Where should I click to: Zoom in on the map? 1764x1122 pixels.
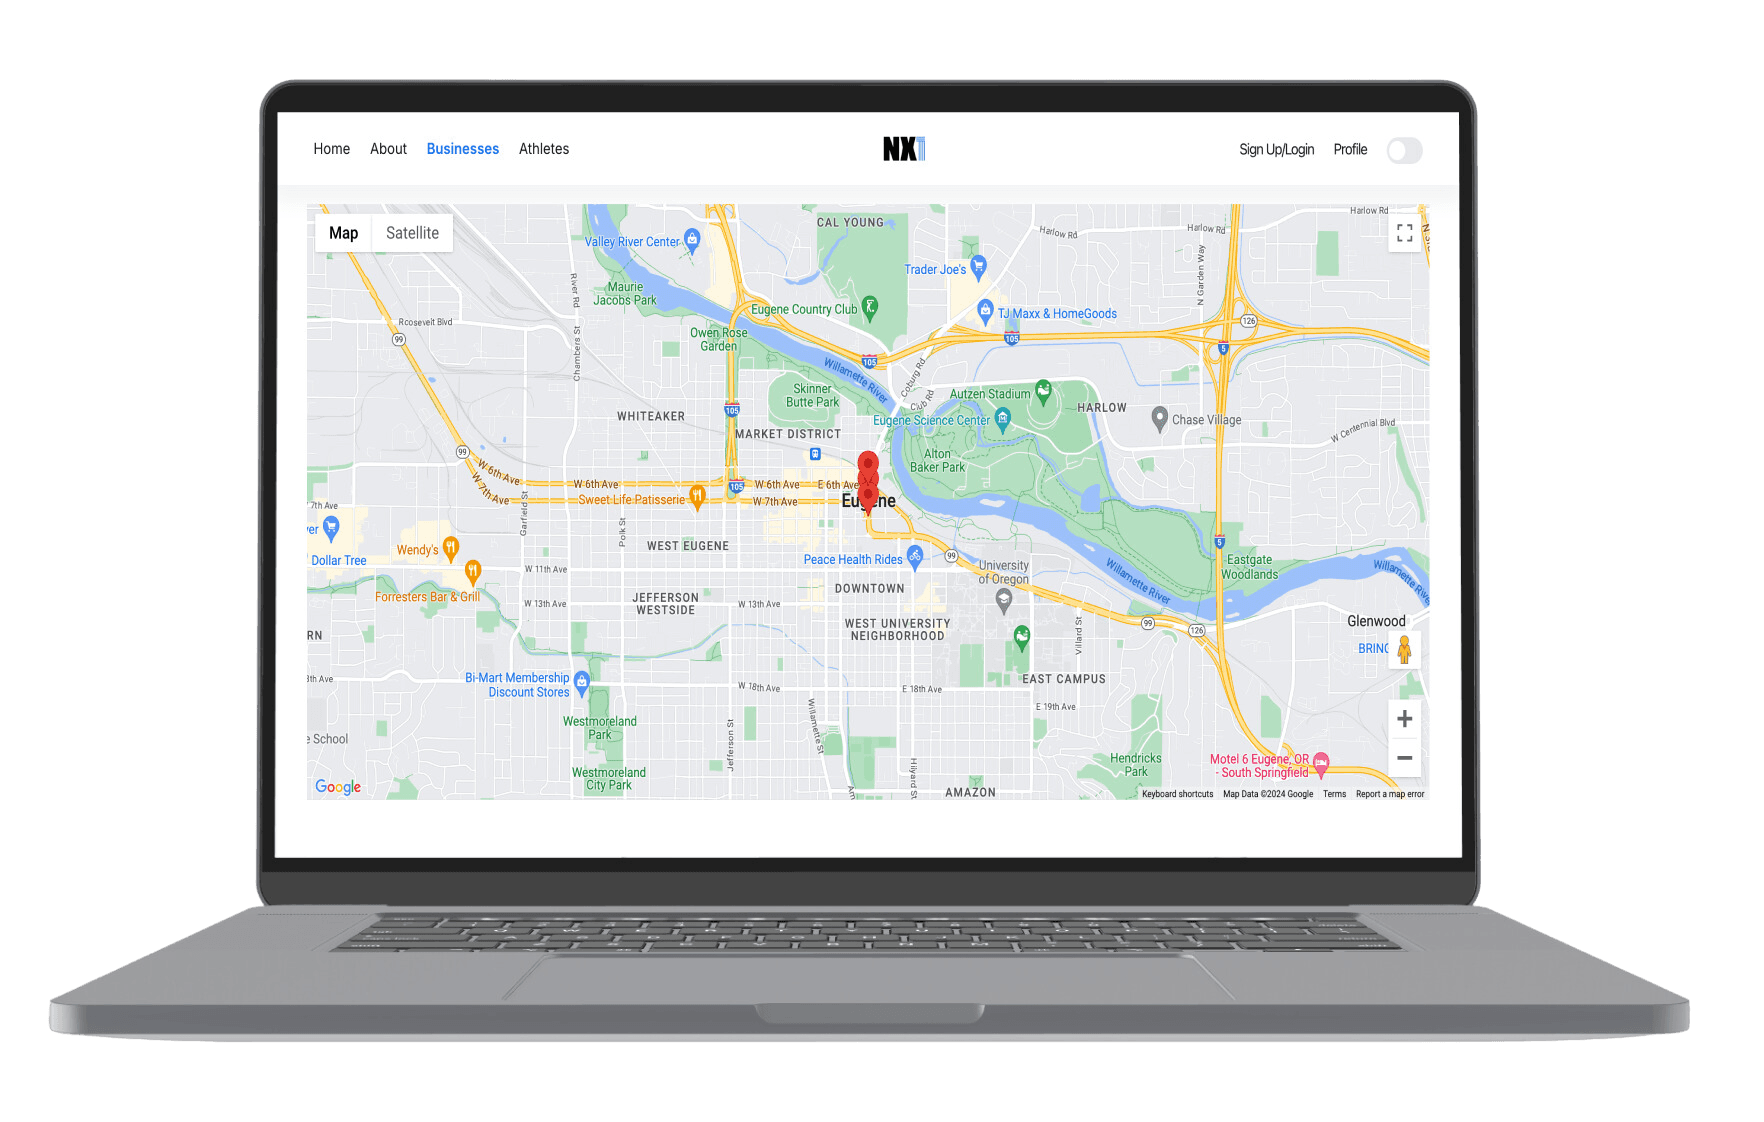[1404, 719]
